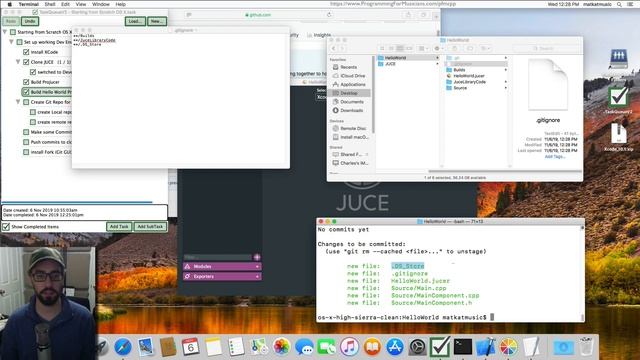
Task: Click the Undo button in TaskQueue
Action: pyautogui.click(x=30, y=21)
